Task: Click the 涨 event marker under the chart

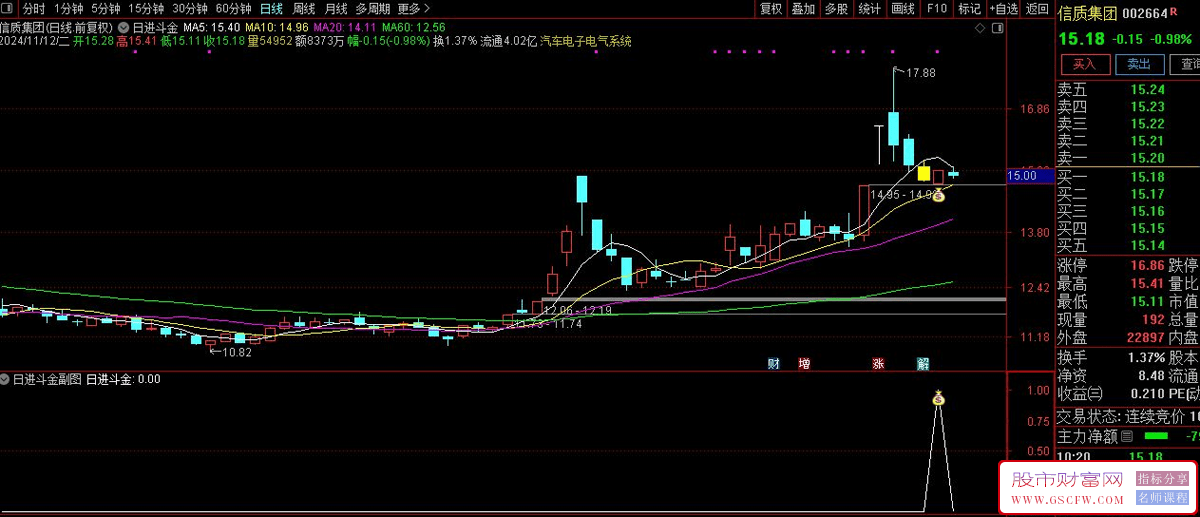Action: (878, 364)
